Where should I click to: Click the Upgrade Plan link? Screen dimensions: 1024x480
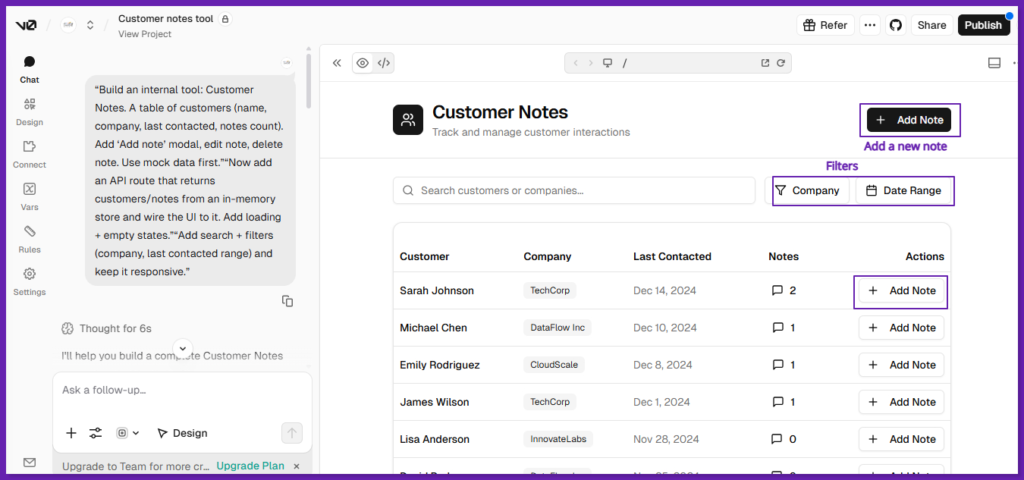(x=250, y=466)
